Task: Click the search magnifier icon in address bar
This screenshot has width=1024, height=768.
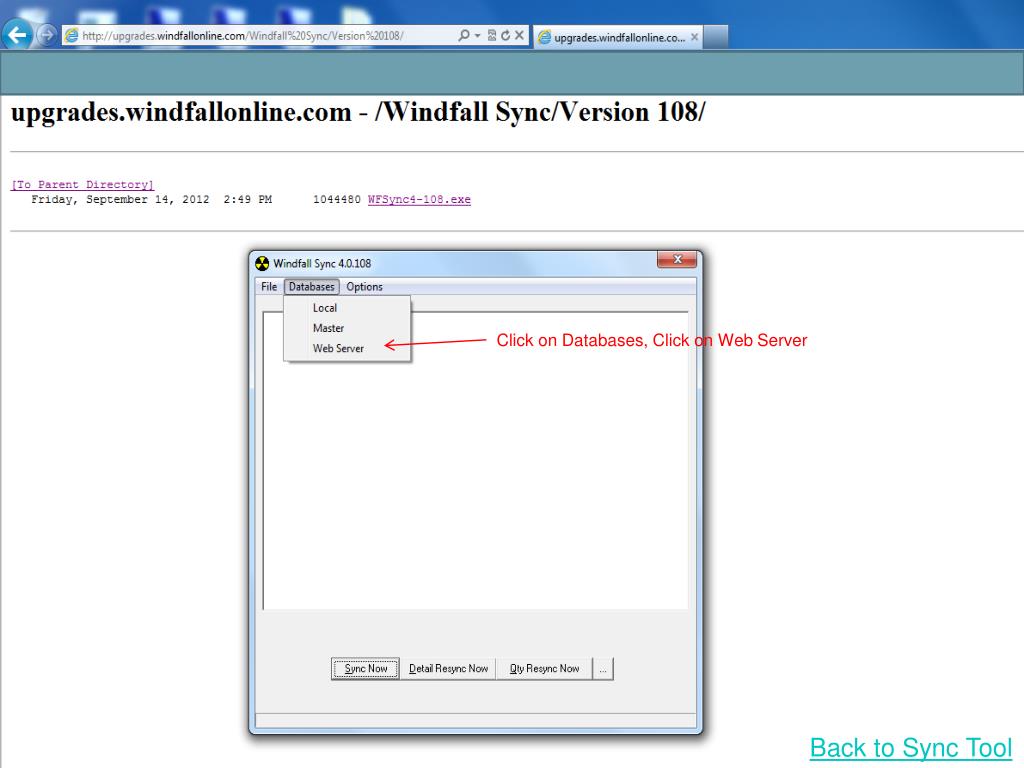Action: point(464,35)
